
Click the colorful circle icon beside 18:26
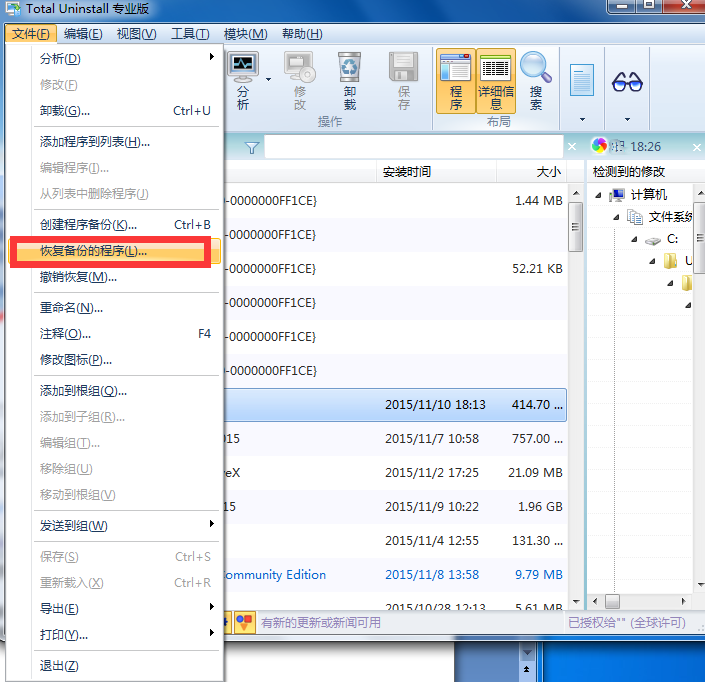(x=600, y=146)
